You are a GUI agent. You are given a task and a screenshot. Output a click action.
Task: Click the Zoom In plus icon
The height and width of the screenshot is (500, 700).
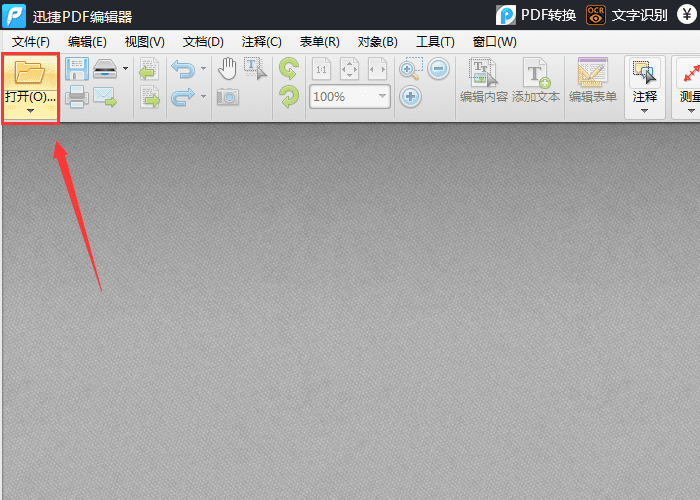pyautogui.click(x=410, y=96)
